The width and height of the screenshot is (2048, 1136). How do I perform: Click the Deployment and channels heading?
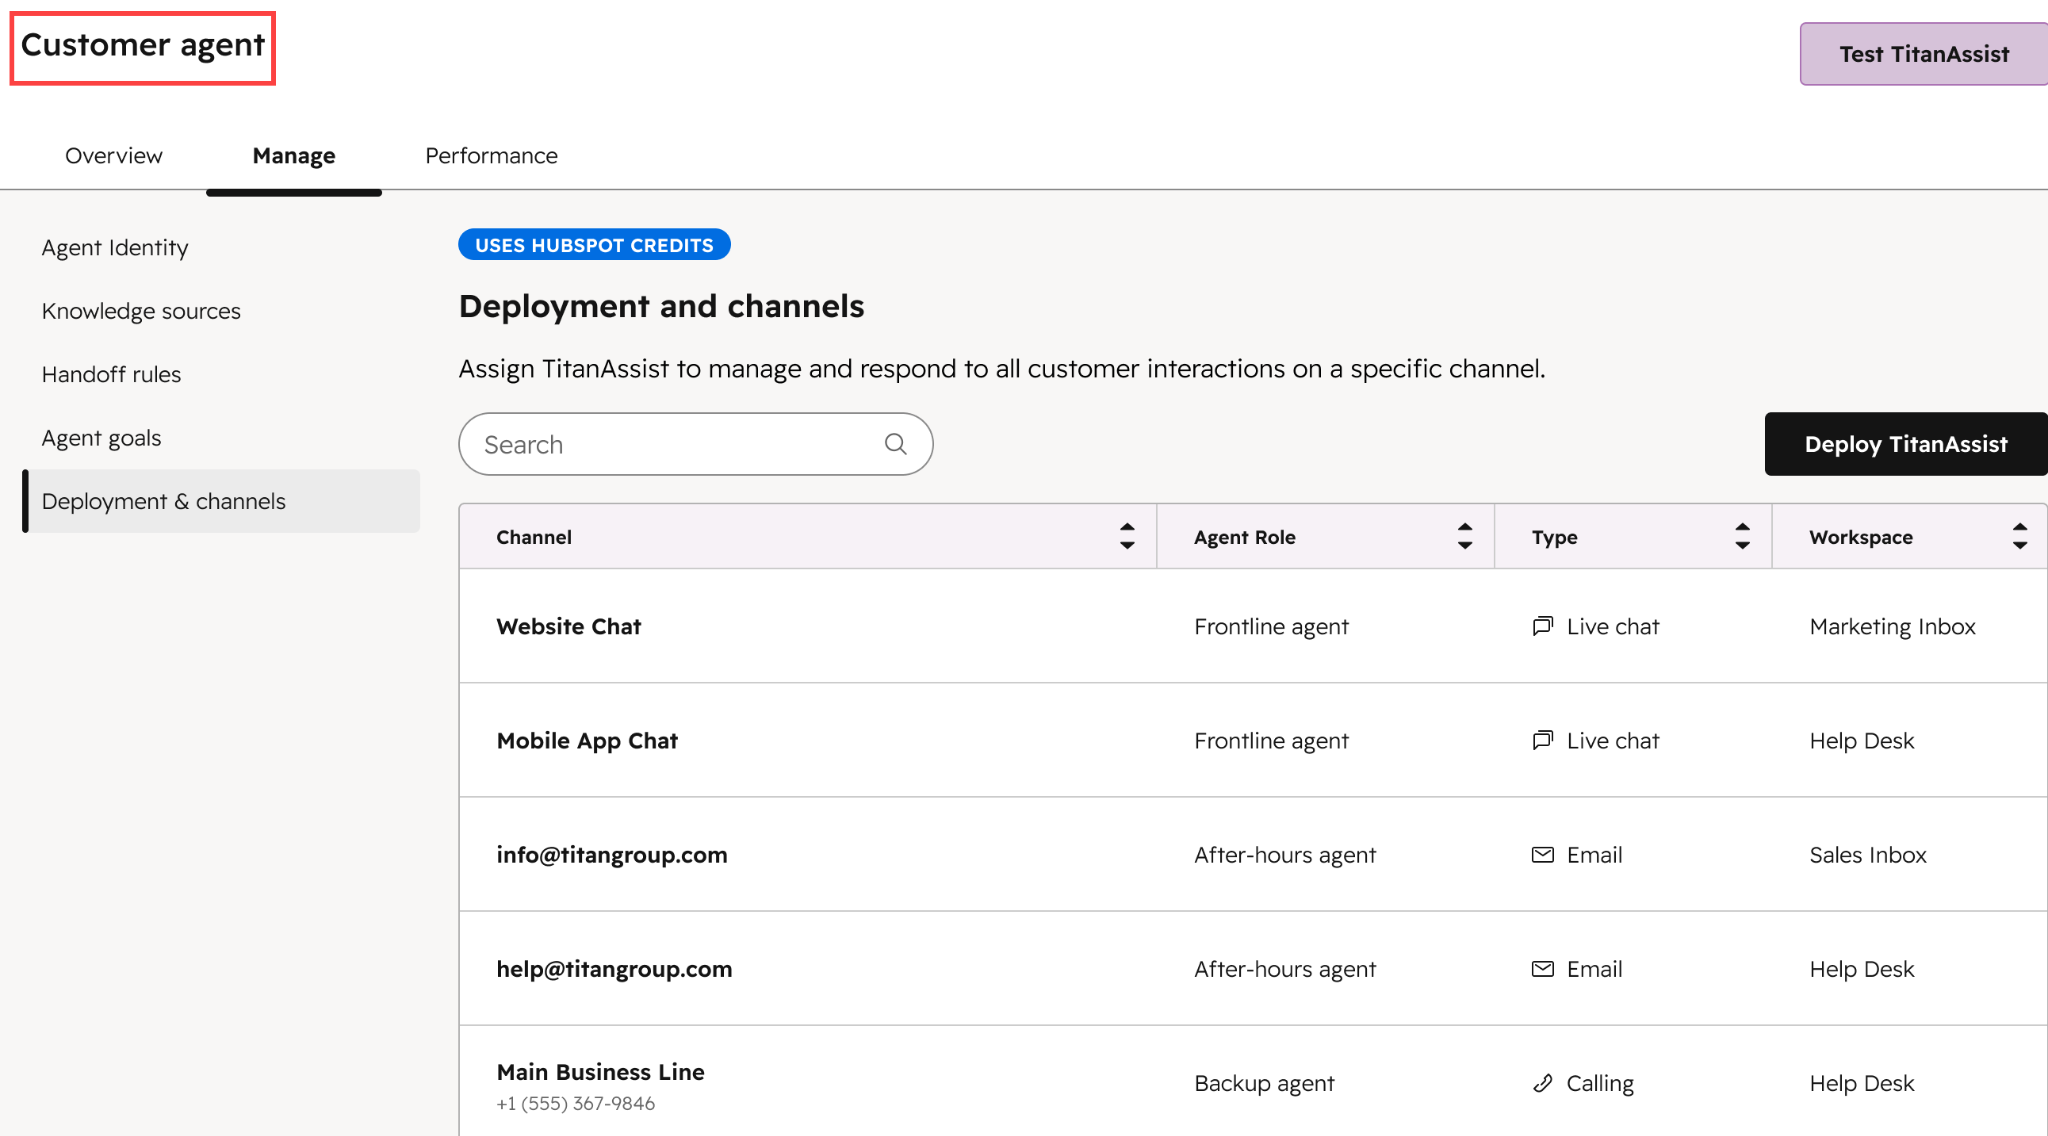point(661,306)
